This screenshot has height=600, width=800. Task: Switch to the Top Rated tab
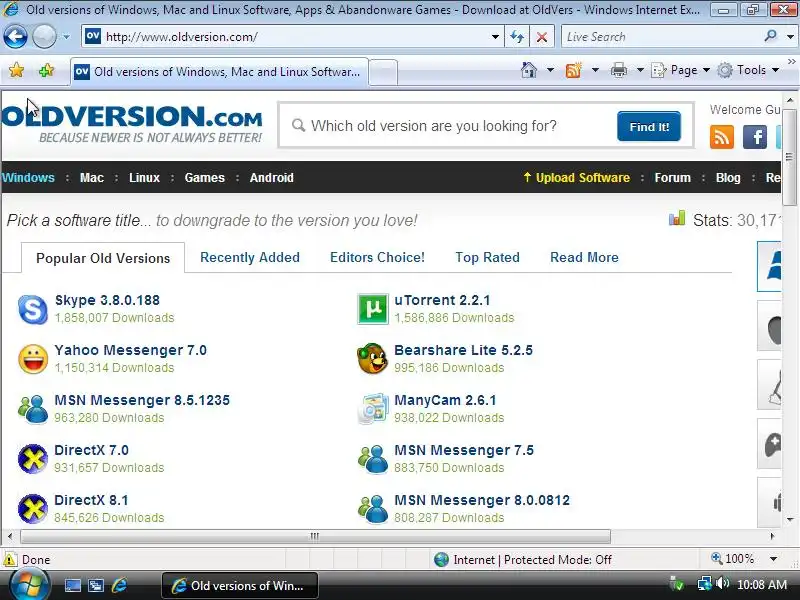pyautogui.click(x=487, y=257)
